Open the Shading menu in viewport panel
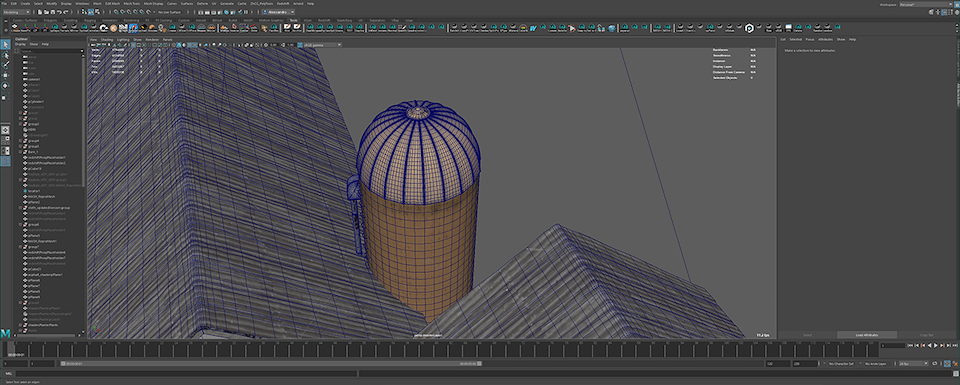 pyautogui.click(x=107, y=39)
